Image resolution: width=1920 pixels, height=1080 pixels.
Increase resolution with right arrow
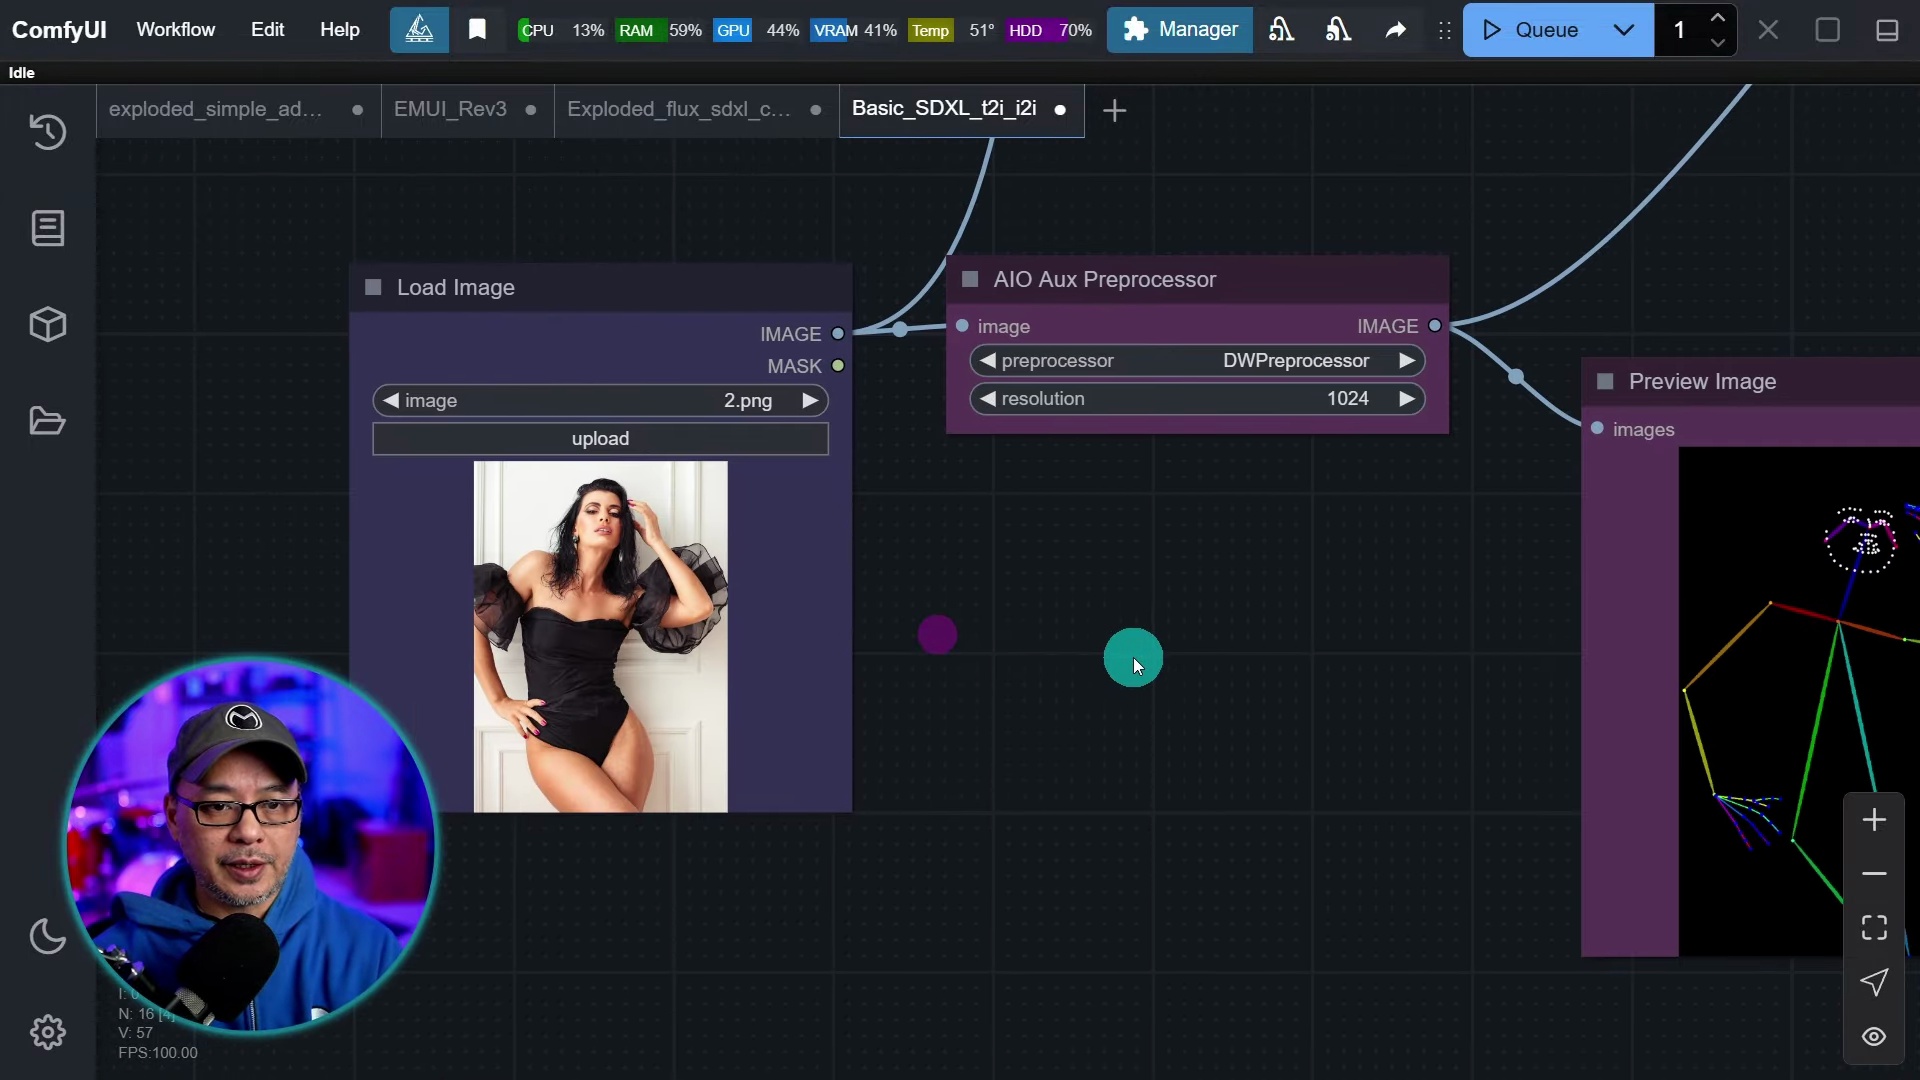pyautogui.click(x=1407, y=399)
